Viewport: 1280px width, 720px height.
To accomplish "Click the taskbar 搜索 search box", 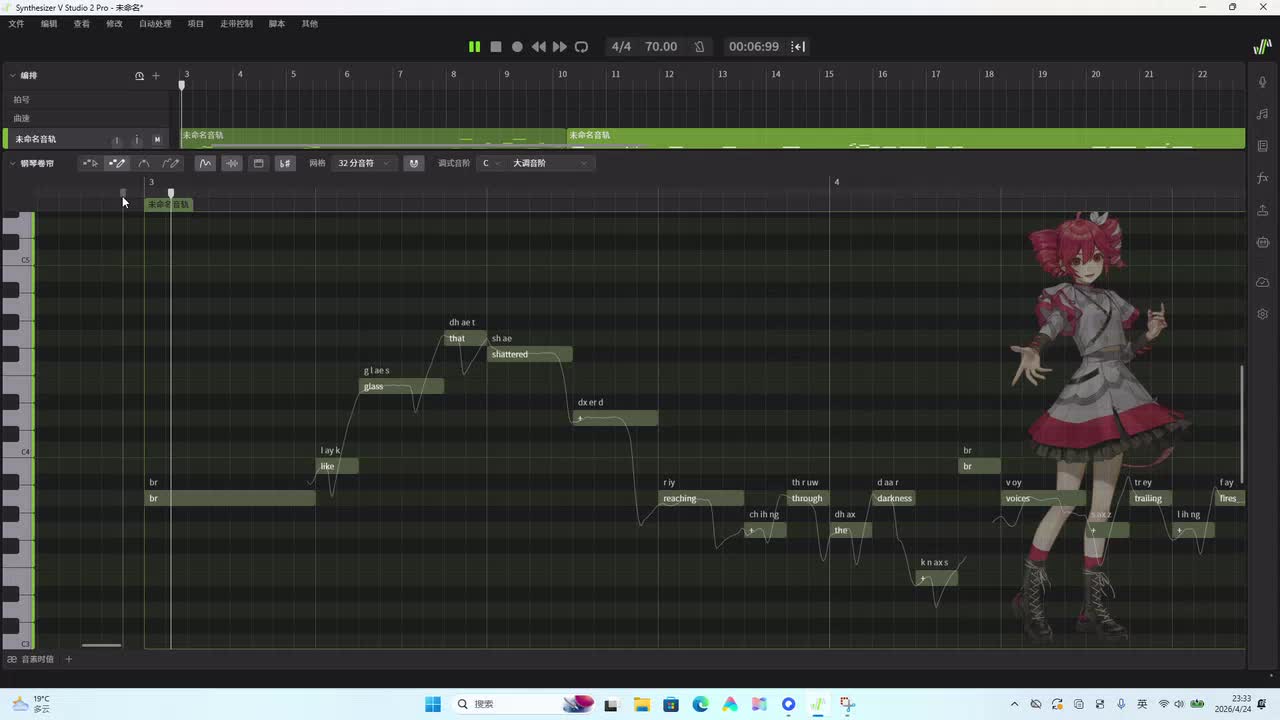I will click(522, 704).
